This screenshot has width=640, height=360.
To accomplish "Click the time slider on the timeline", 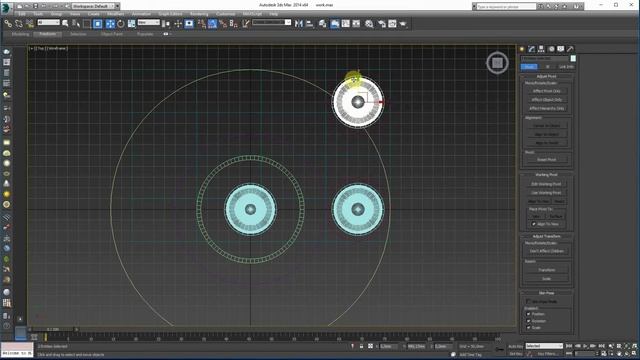I will (53, 329).
